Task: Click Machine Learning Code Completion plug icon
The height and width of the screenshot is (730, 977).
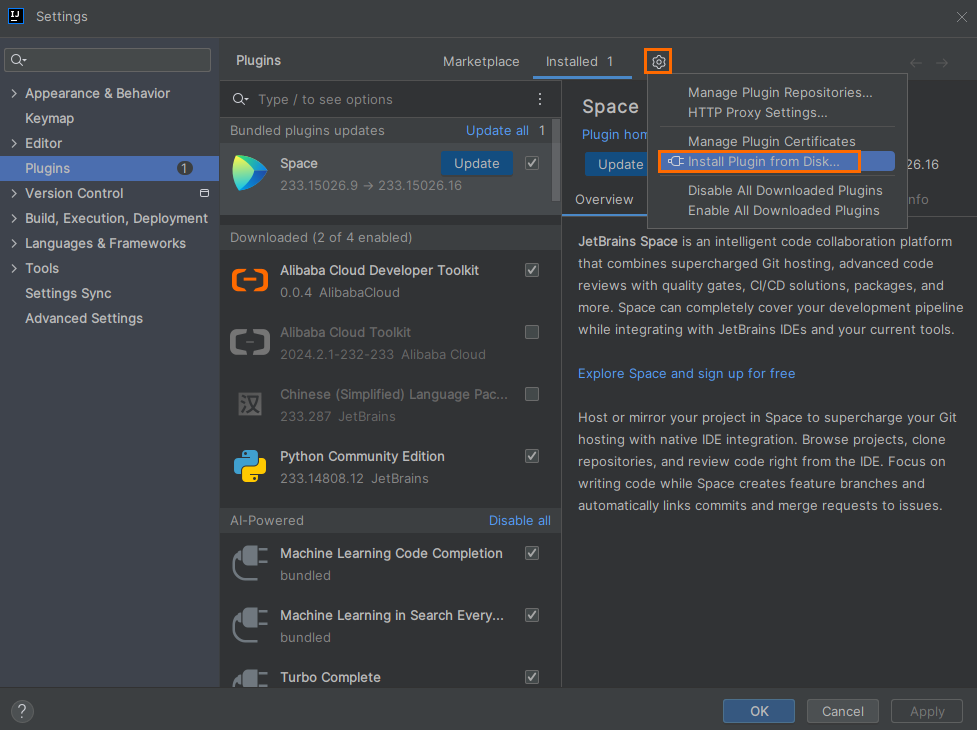Action: click(x=250, y=562)
